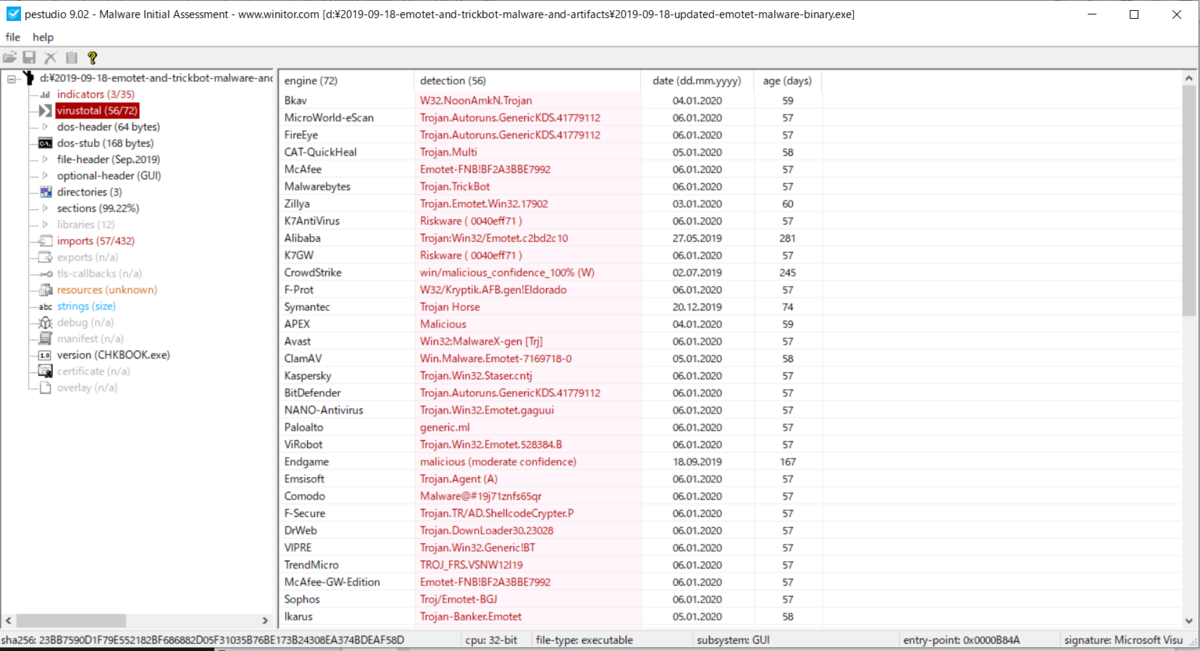Select the strings (size) tree item
Image resolution: width=1200 pixels, height=651 pixels.
click(x=86, y=306)
